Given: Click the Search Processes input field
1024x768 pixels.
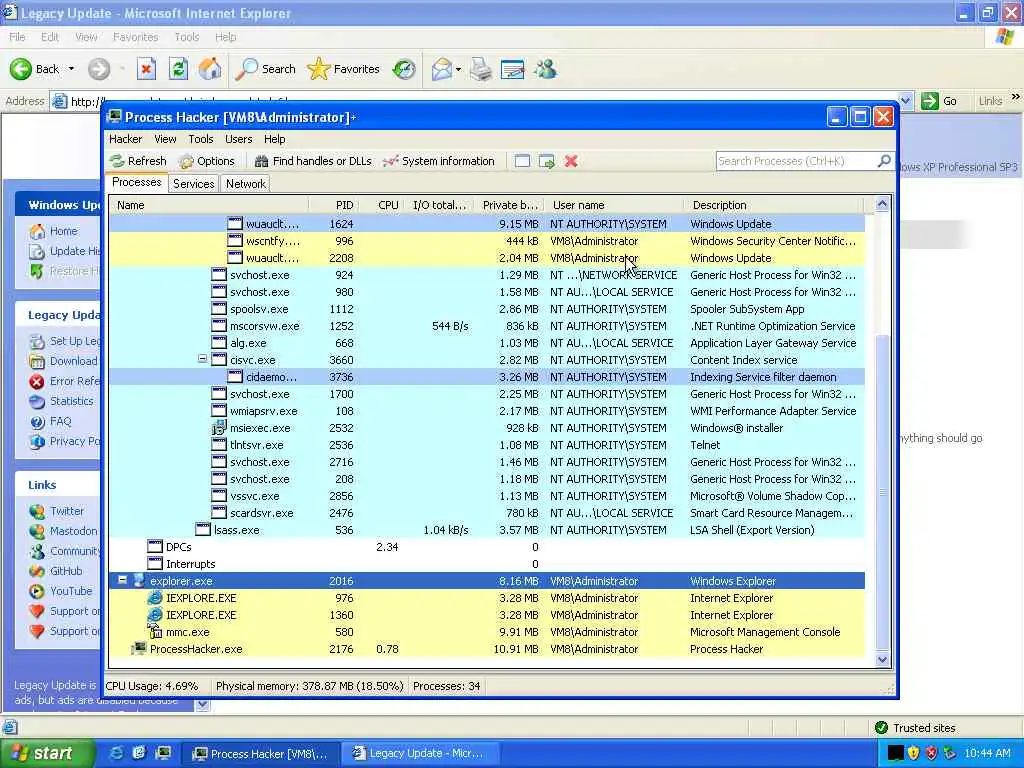Looking at the screenshot, I should pos(796,161).
